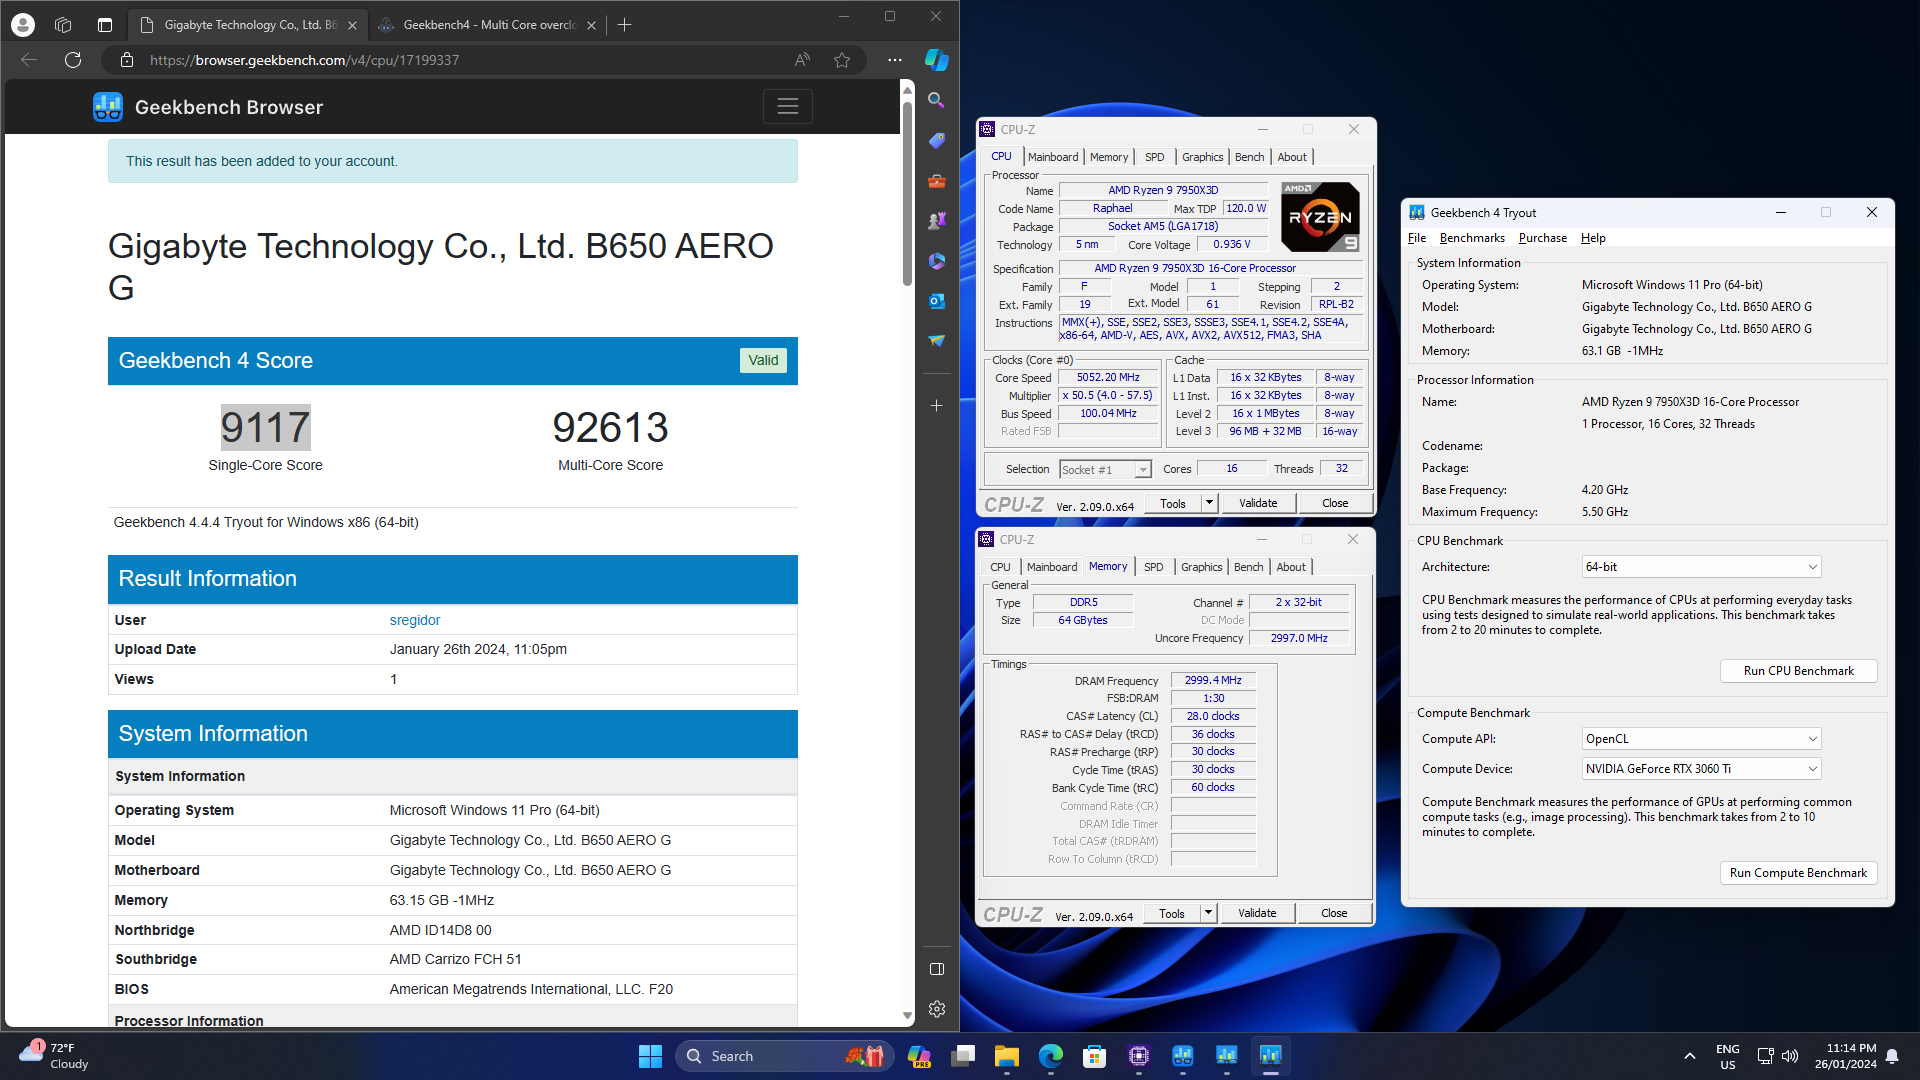Switch to SPD tab in top CPU-Z

tap(1154, 157)
